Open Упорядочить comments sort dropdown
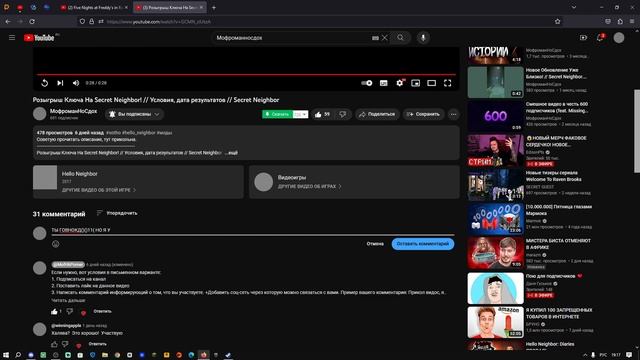640x360 pixels. [x=117, y=213]
